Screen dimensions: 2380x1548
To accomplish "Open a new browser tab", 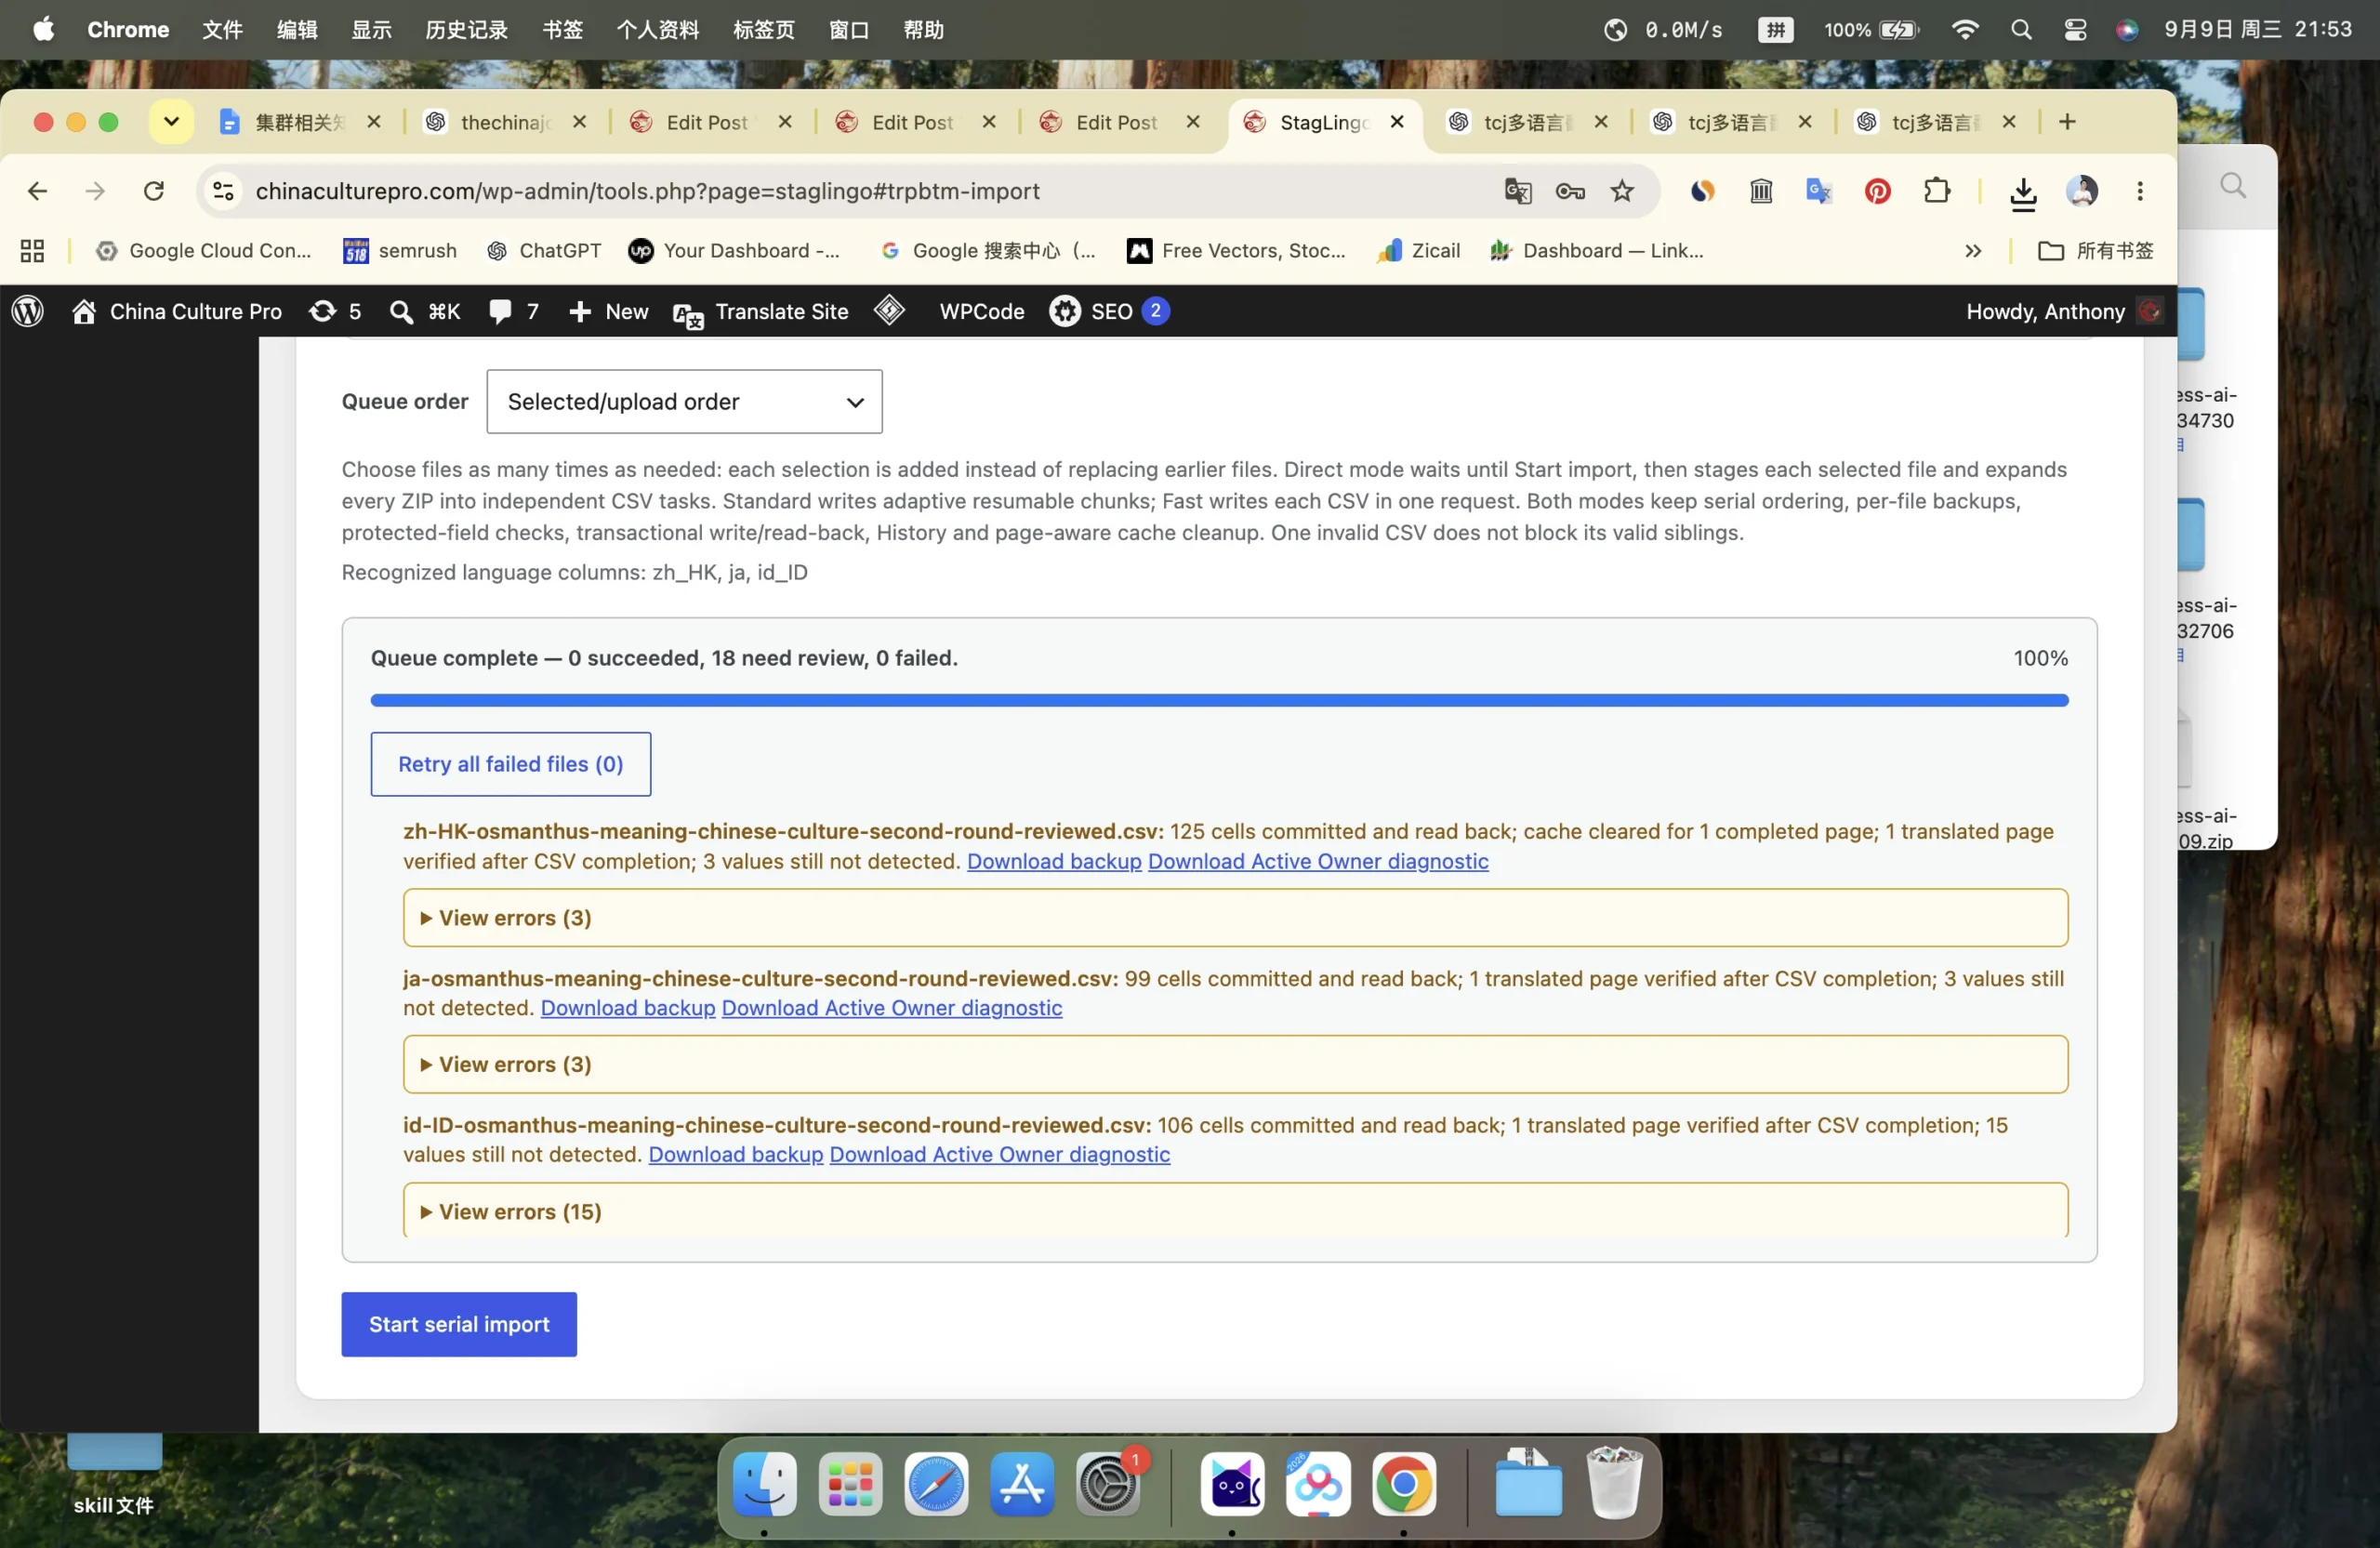I will pos(2067,122).
